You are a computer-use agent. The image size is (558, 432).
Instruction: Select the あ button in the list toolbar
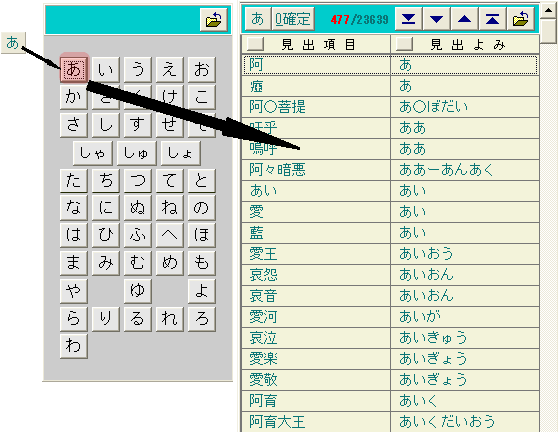click(257, 19)
